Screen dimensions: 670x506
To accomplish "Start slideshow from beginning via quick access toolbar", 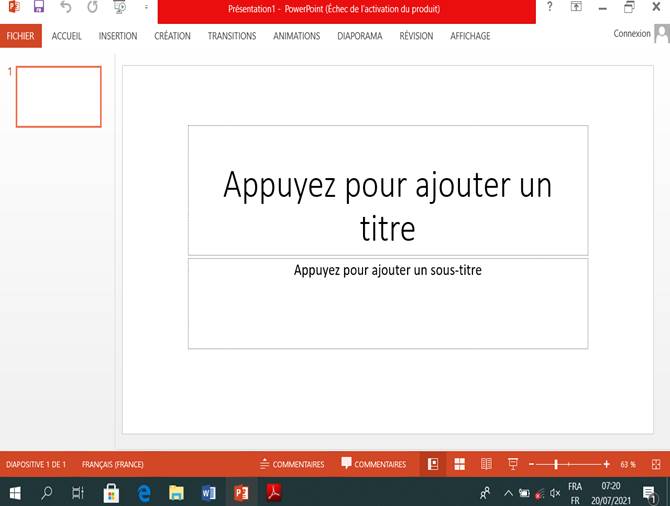I will [119, 8].
